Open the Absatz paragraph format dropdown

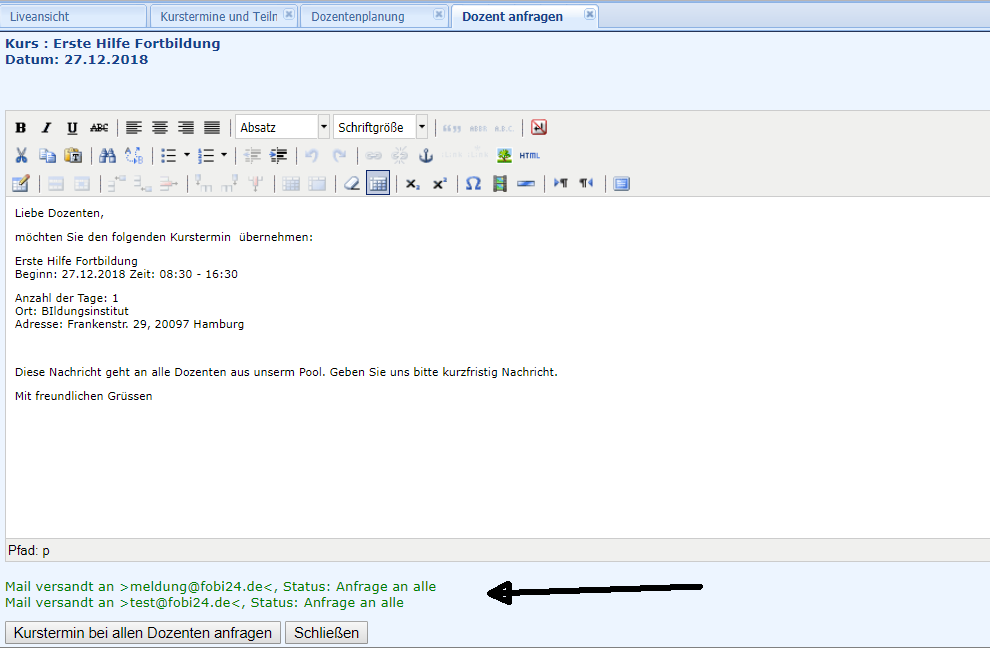[x=282, y=128]
